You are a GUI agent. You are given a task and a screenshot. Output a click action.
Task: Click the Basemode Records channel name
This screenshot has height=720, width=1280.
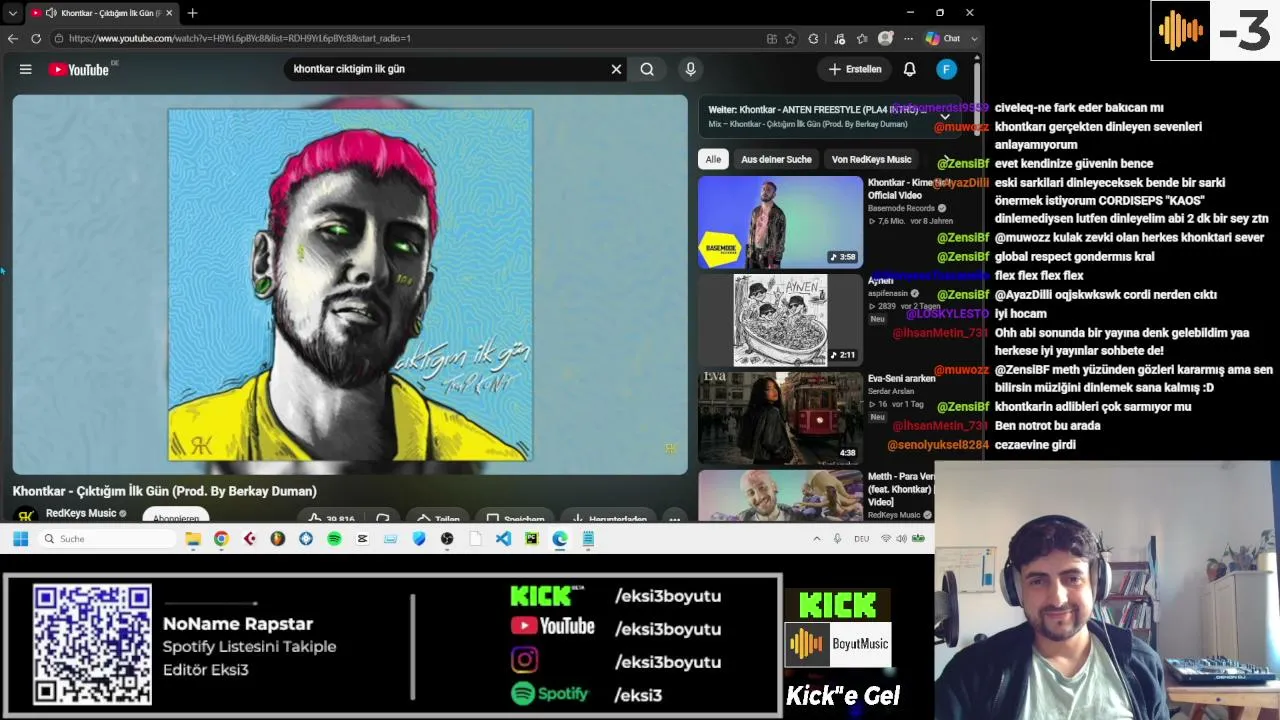pos(901,208)
